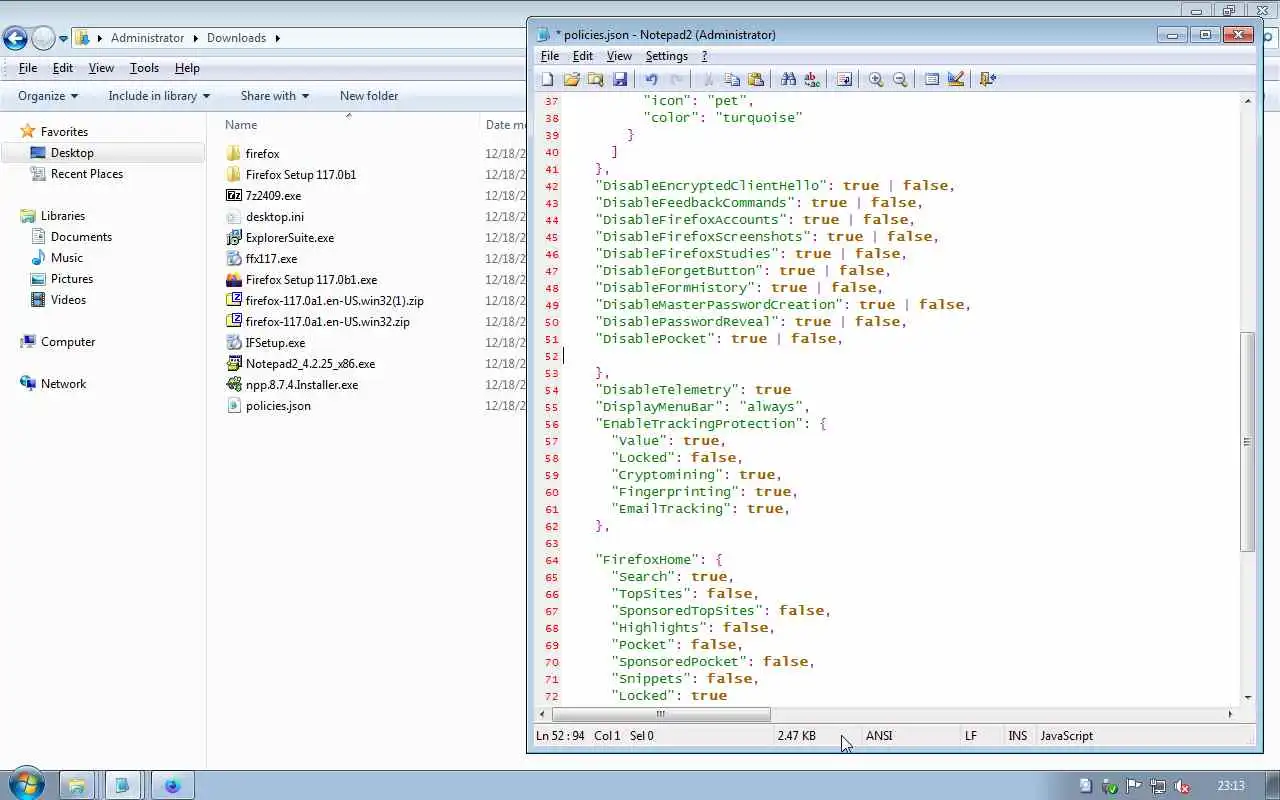The width and height of the screenshot is (1280, 800).
Task: Open the syntax scheme selection icon
Action: pos(932,79)
